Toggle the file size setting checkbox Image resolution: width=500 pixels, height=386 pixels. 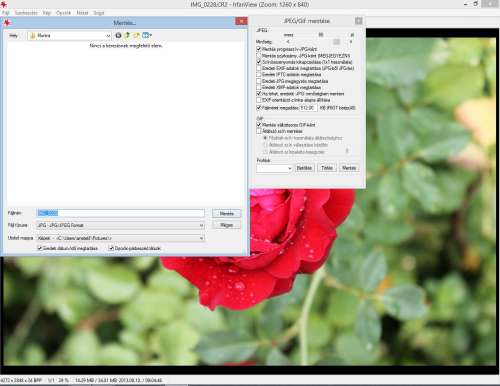pyautogui.click(x=259, y=108)
